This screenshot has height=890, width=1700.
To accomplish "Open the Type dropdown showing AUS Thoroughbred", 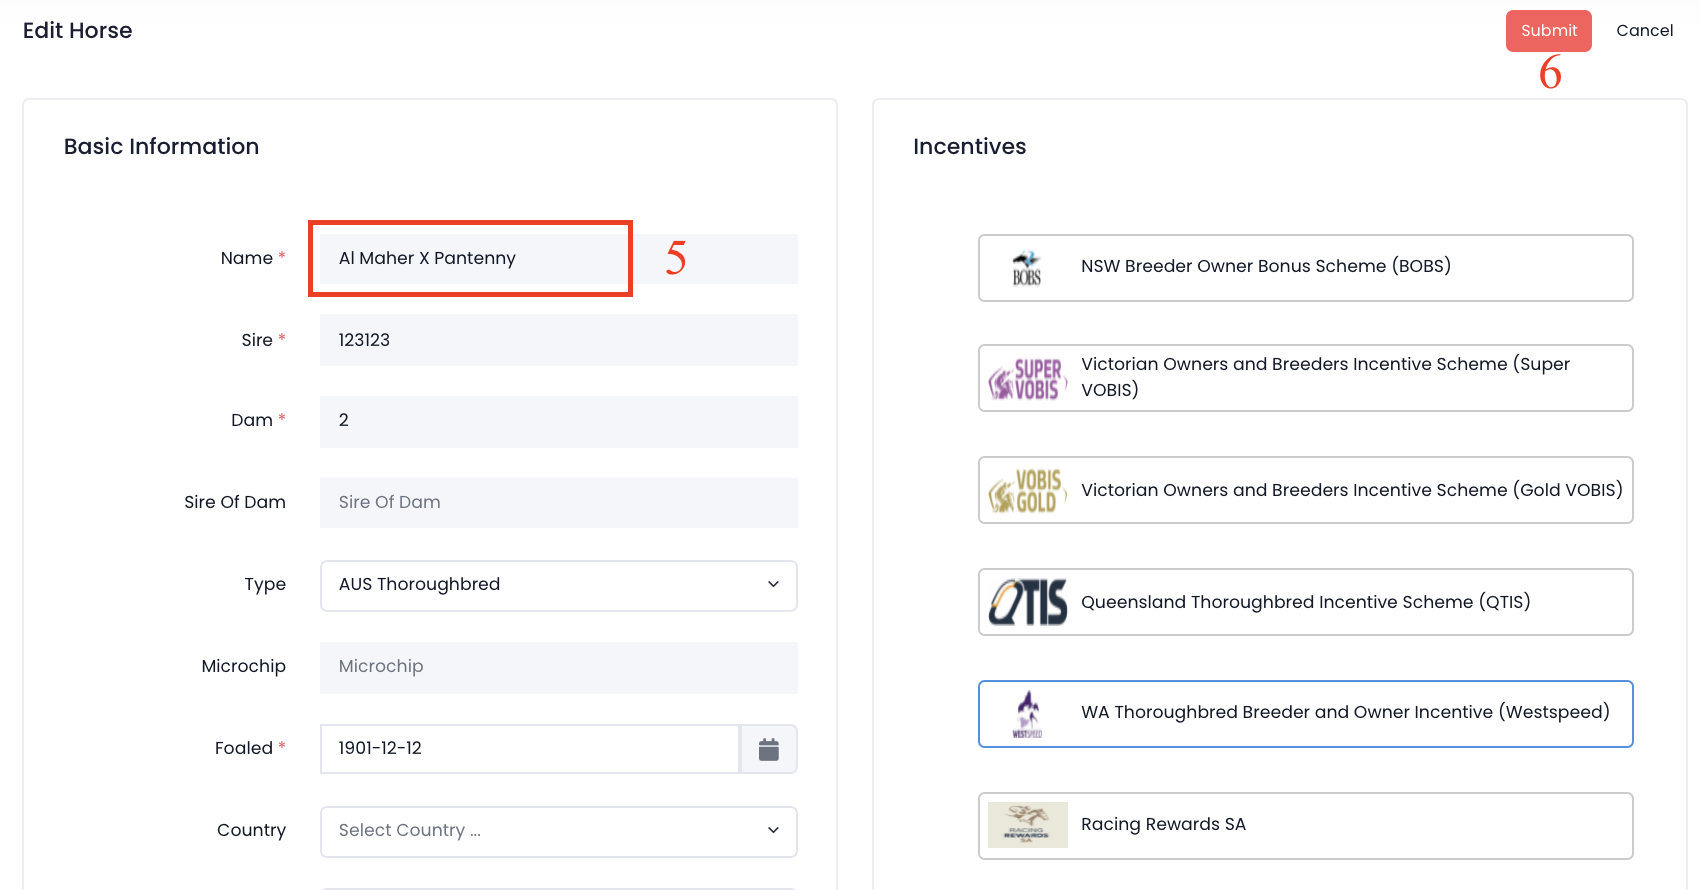I will (x=545, y=585).
